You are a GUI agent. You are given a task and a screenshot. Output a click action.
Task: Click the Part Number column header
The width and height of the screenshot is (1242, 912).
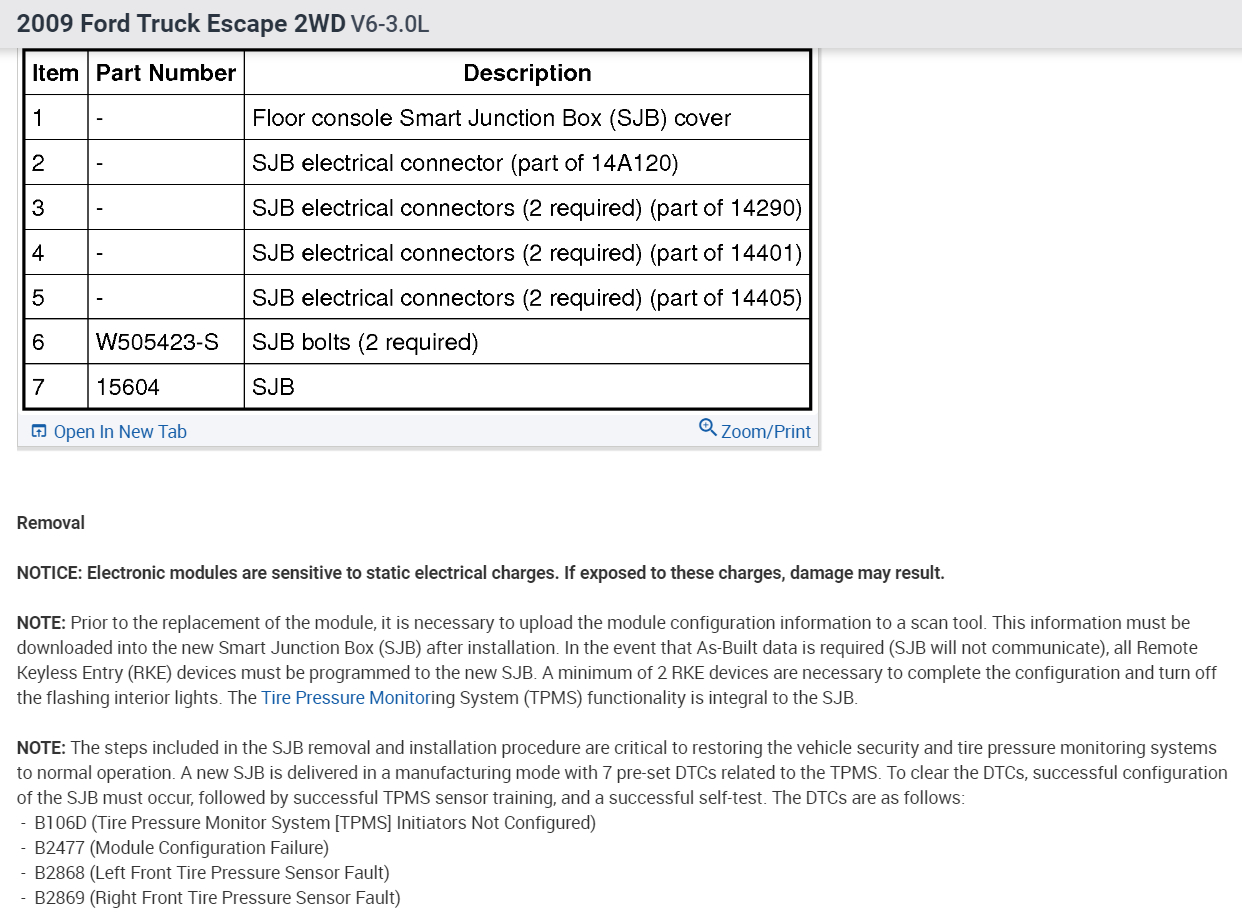pos(166,73)
